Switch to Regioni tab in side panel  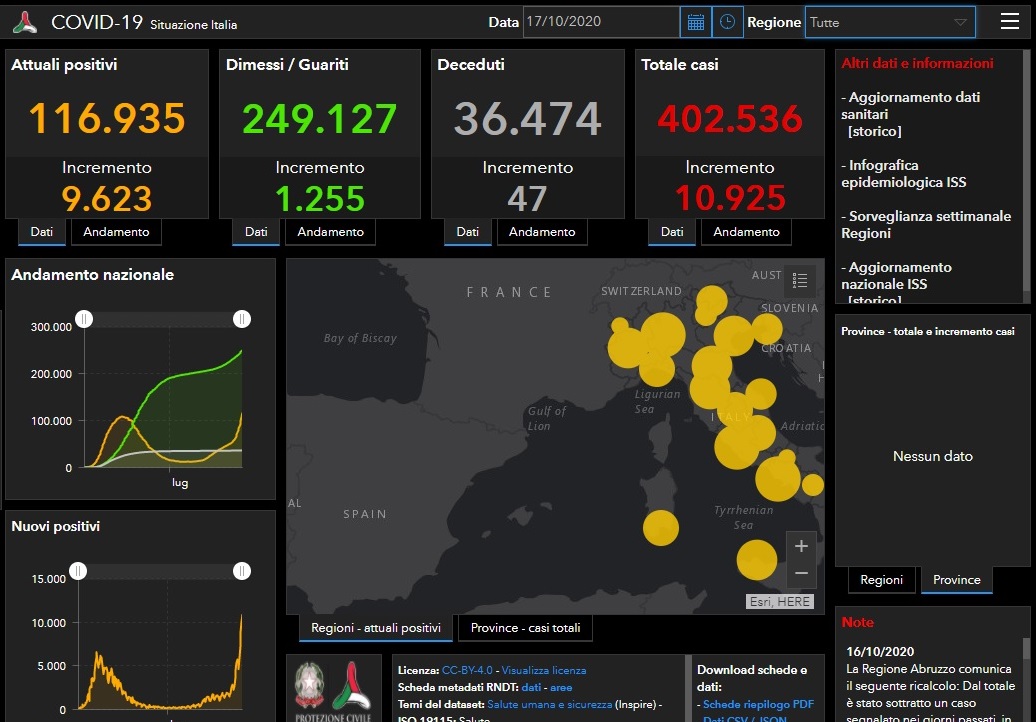[x=881, y=580]
